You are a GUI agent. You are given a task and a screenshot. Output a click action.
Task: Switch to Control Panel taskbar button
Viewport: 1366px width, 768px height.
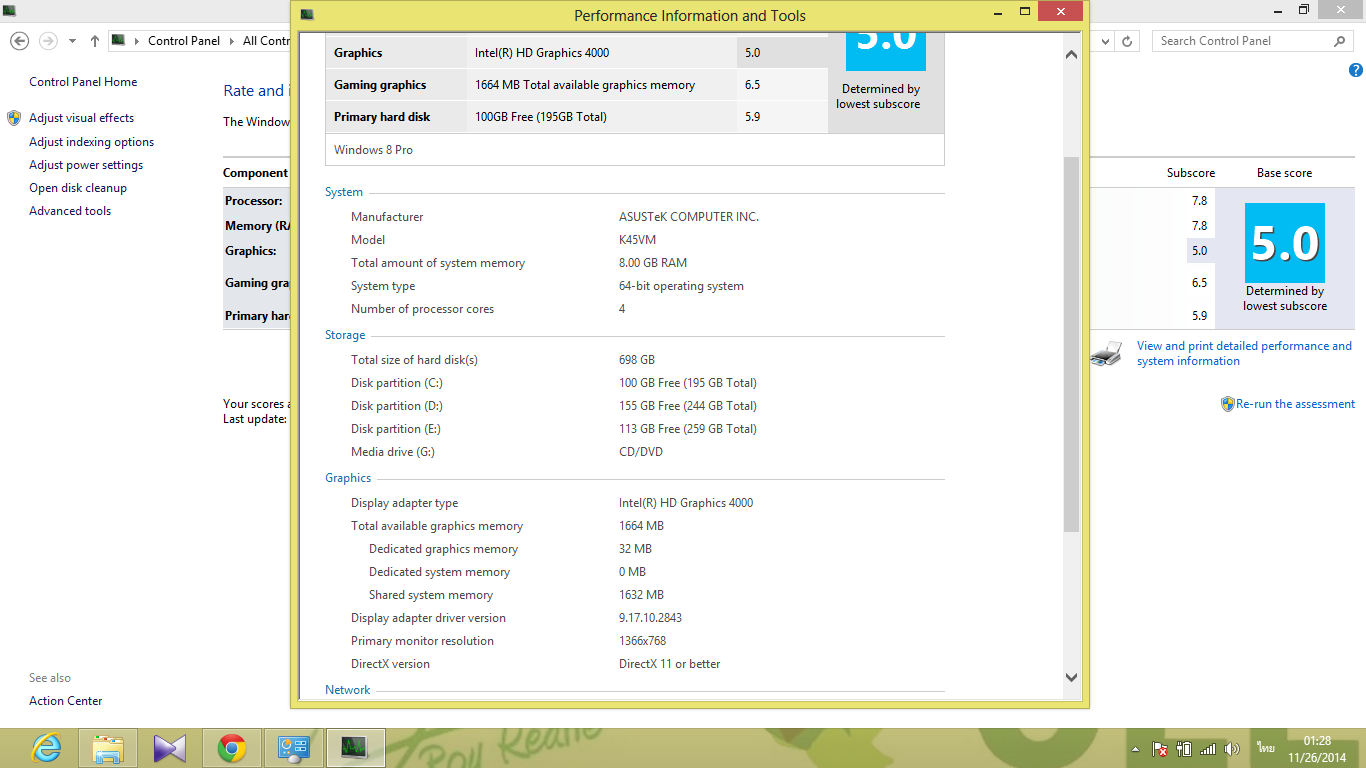point(293,748)
